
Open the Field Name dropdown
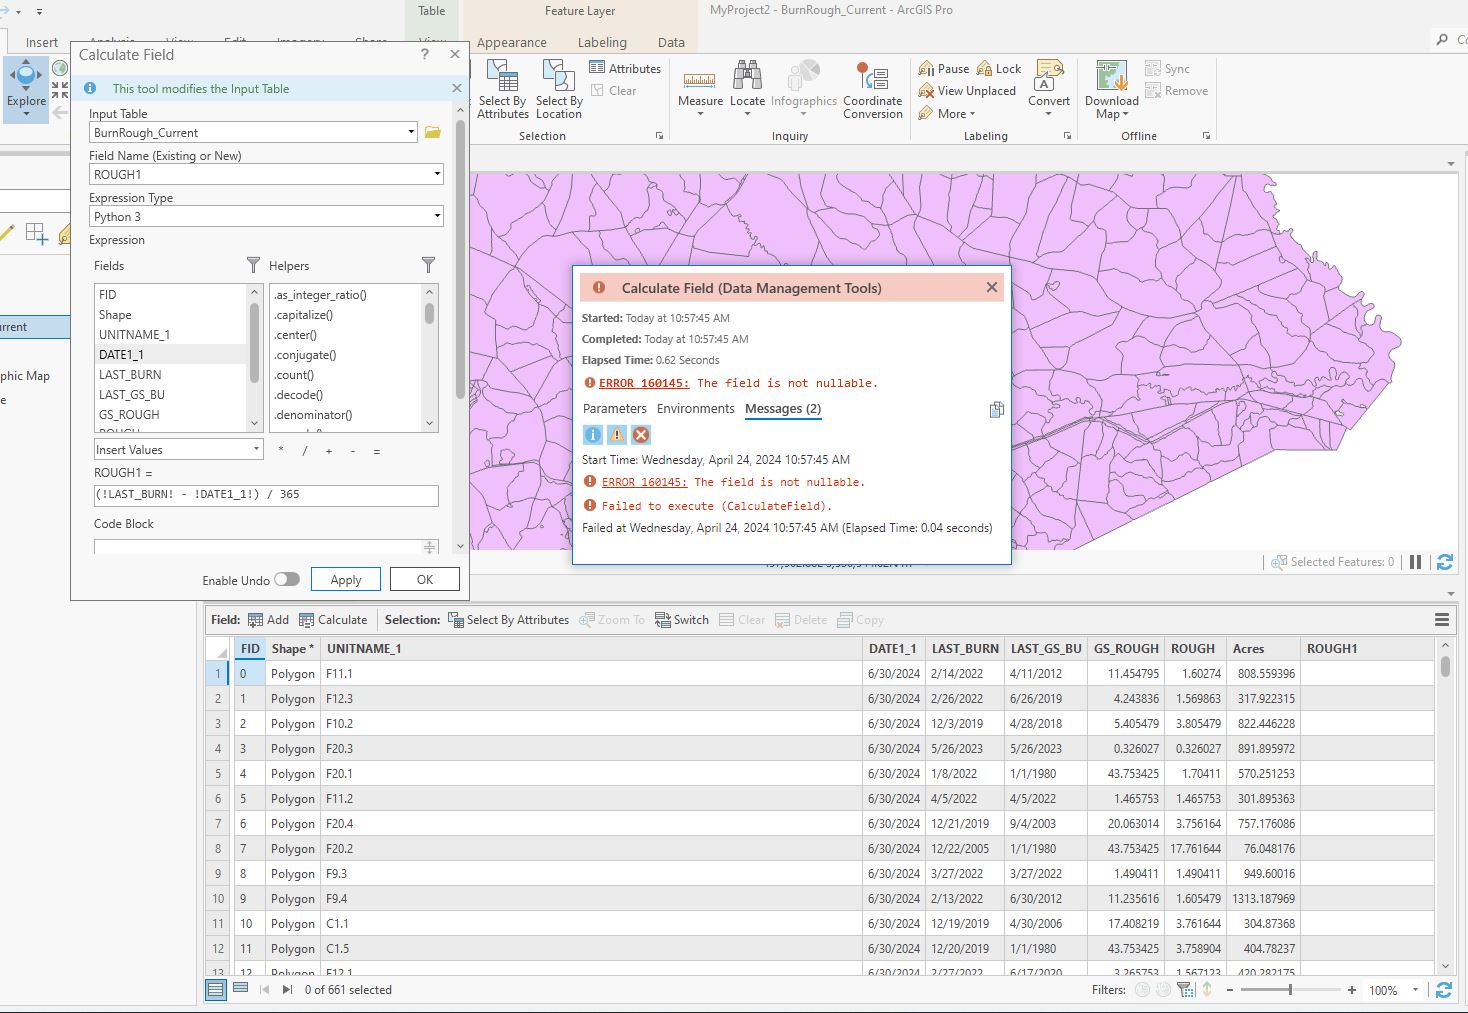[x=437, y=174]
